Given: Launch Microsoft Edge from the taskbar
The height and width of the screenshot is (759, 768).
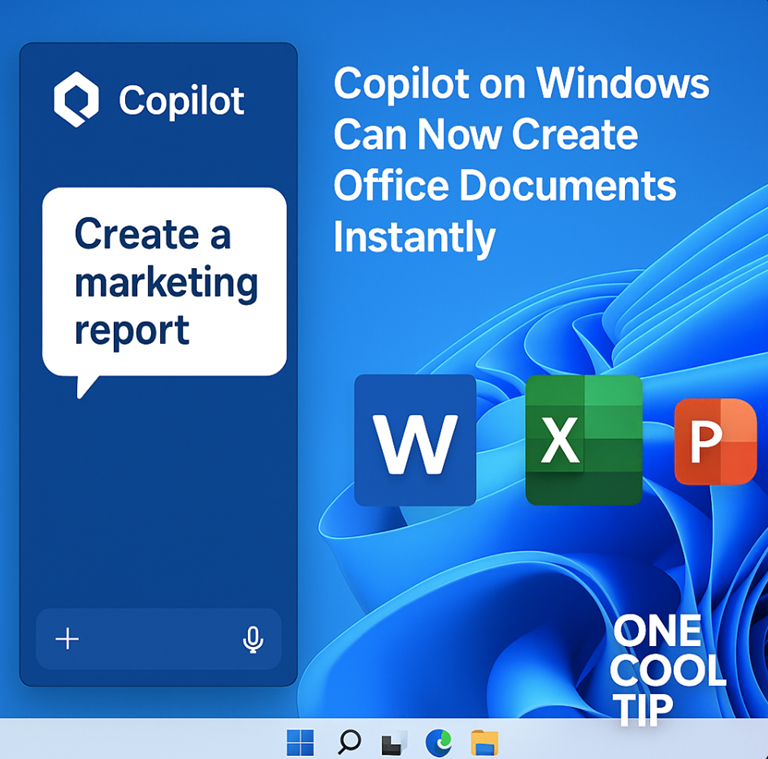Looking at the screenshot, I should click(438, 742).
